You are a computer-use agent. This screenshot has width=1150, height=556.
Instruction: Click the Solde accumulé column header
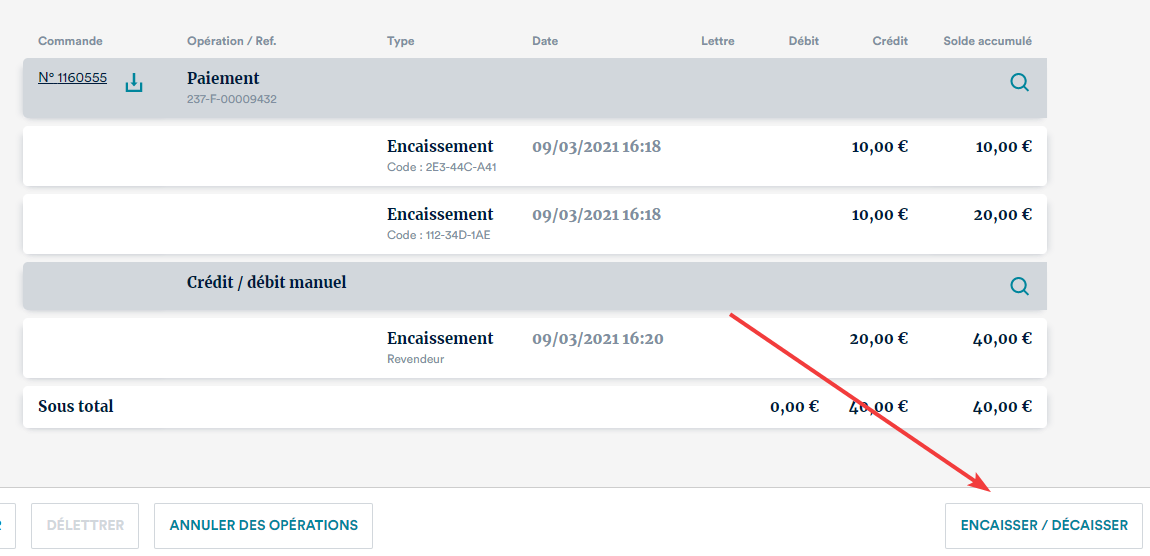[987, 41]
